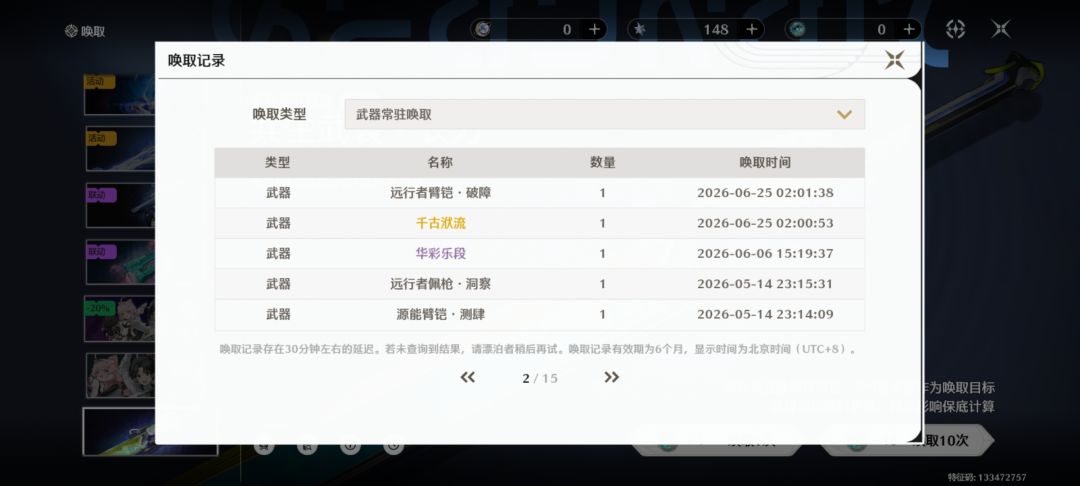
Task: Click timestamp 2026-05-14 23:14:09
Action: pos(765,314)
